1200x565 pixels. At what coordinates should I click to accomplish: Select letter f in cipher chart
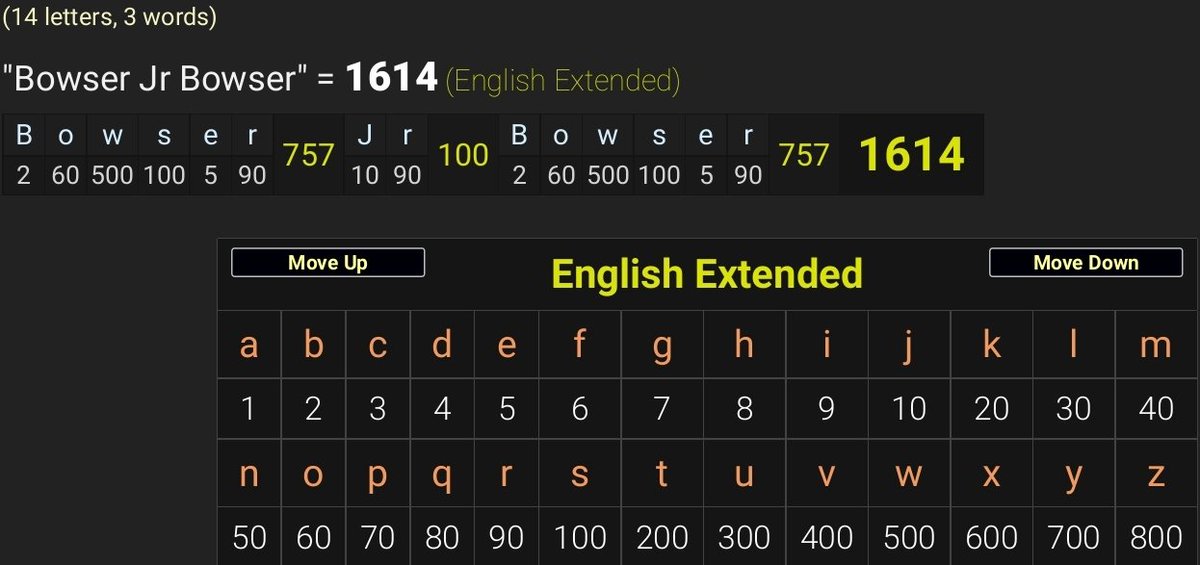coord(580,345)
